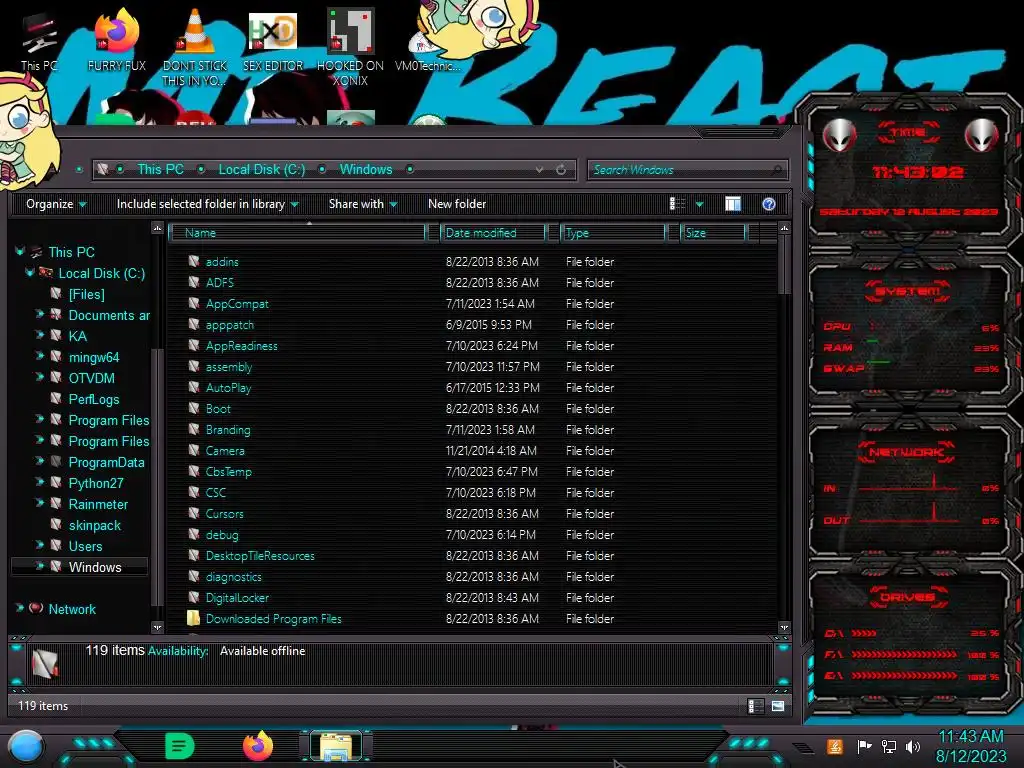Select the File Explorer taskbar button
The width and height of the screenshot is (1024, 768).
(336, 746)
